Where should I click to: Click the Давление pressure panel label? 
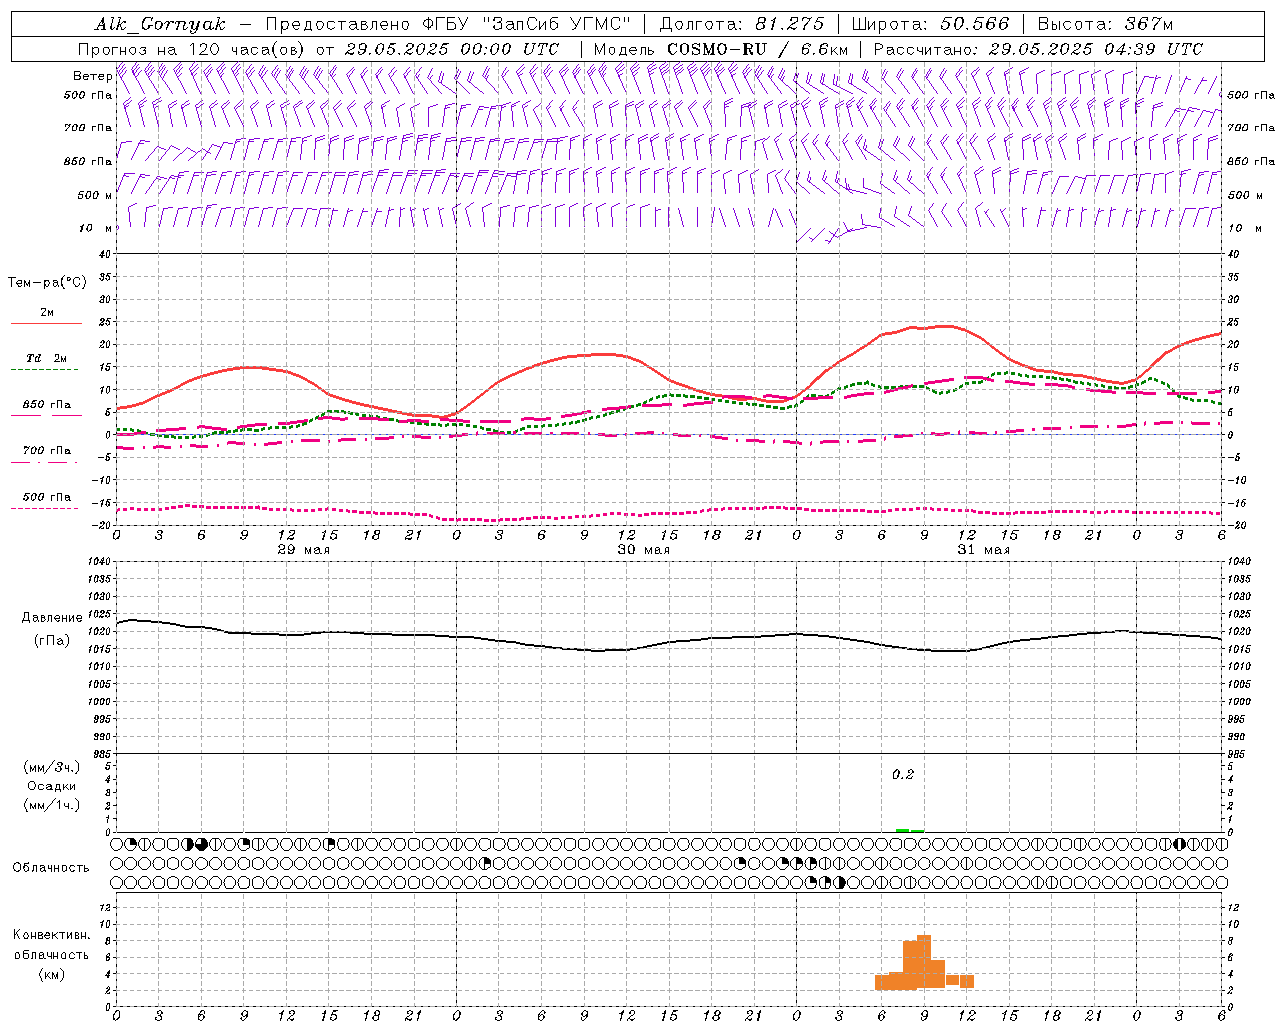[52, 618]
